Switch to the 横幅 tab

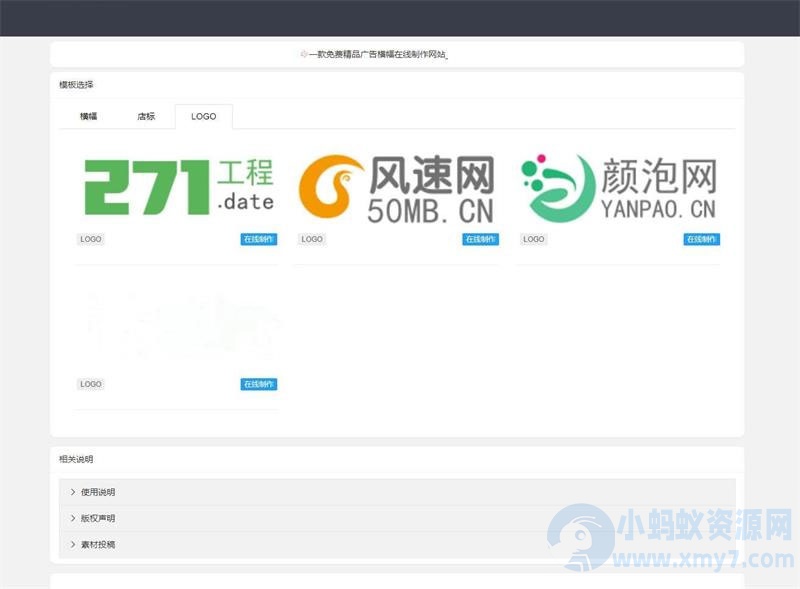tap(88, 116)
